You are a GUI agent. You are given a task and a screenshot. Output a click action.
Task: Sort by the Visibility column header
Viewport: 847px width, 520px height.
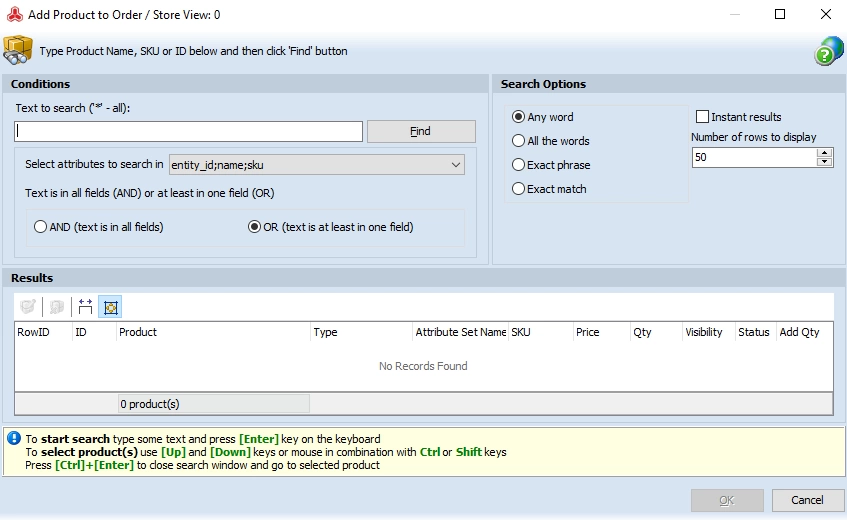(709, 332)
